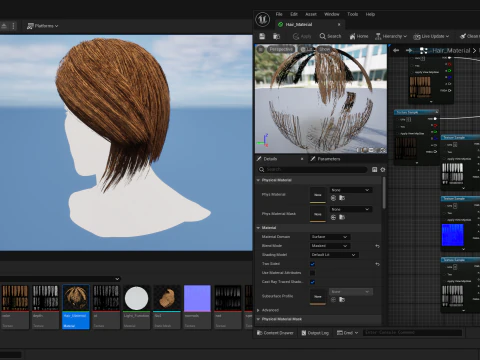Open the preview viewport hamburger menu

260,49
